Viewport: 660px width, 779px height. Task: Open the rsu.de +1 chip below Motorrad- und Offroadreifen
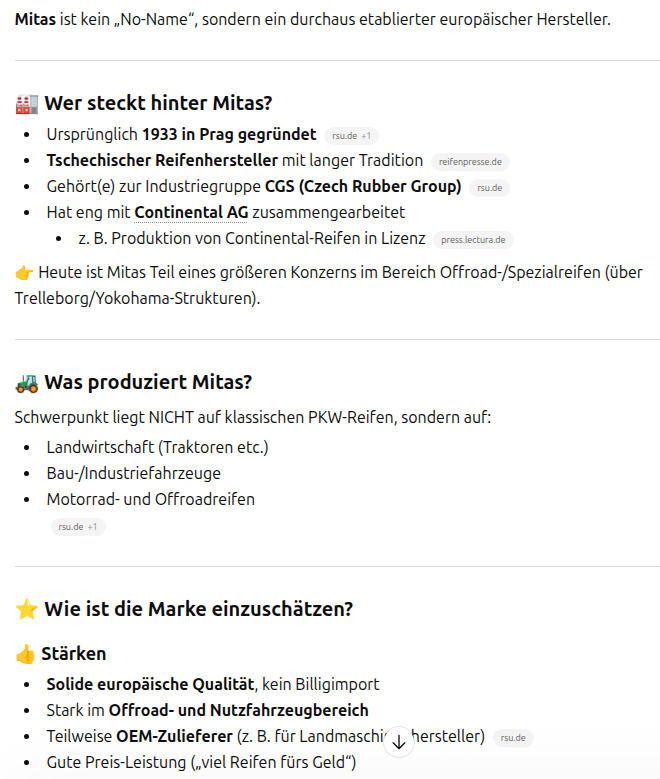[x=78, y=526]
